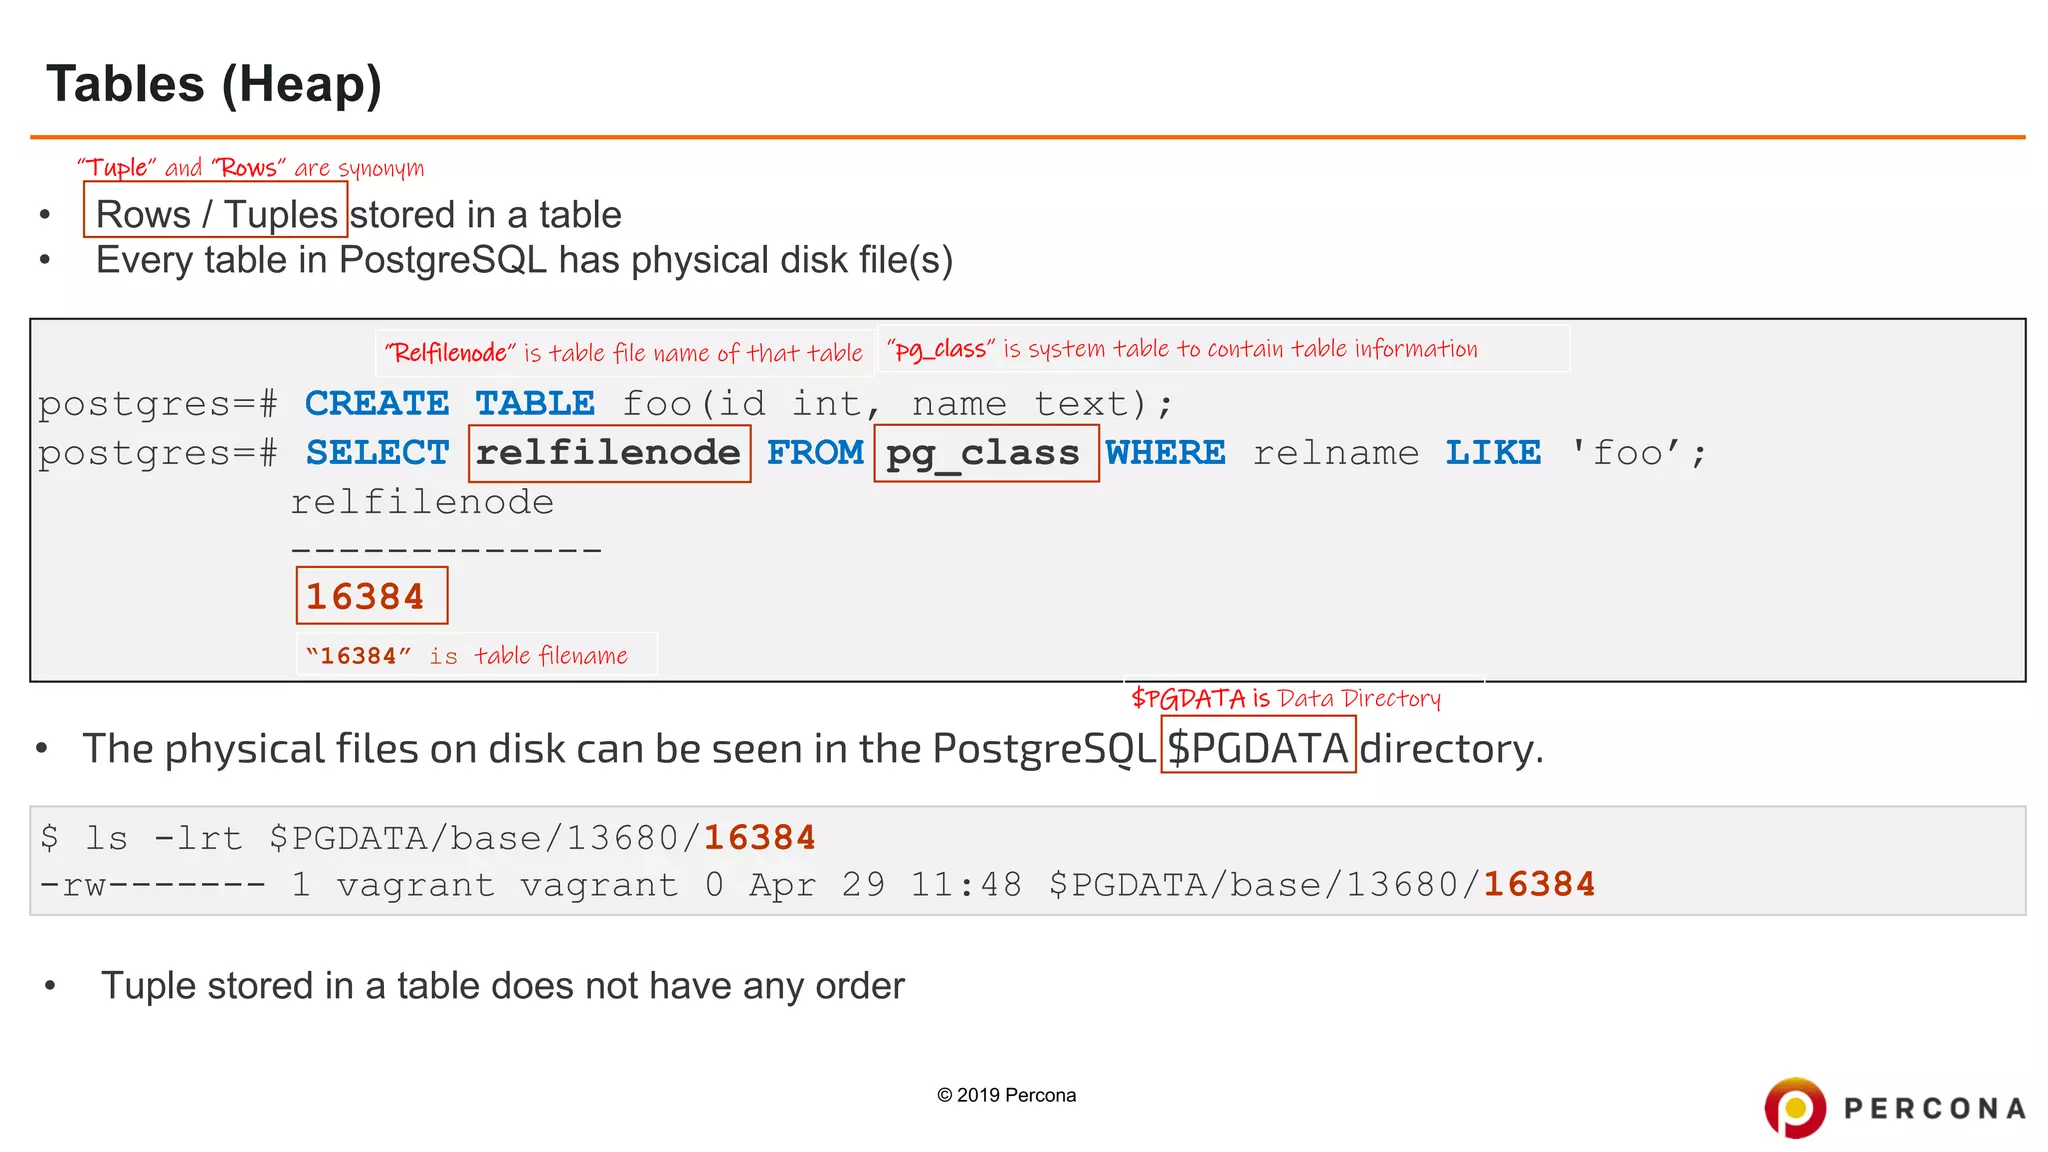Click the "pg_class is system table" annotation
This screenshot has height=1152, width=2048.
point(1183,349)
